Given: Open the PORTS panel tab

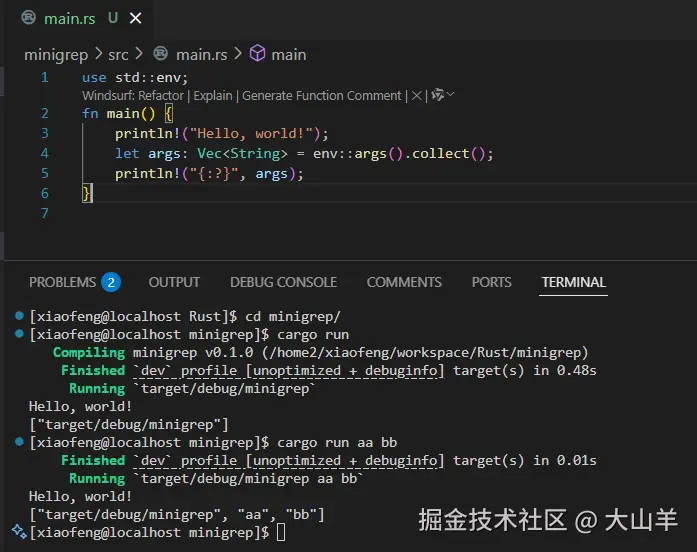Looking at the screenshot, I should pyautogui.click(x=491, y=282).
